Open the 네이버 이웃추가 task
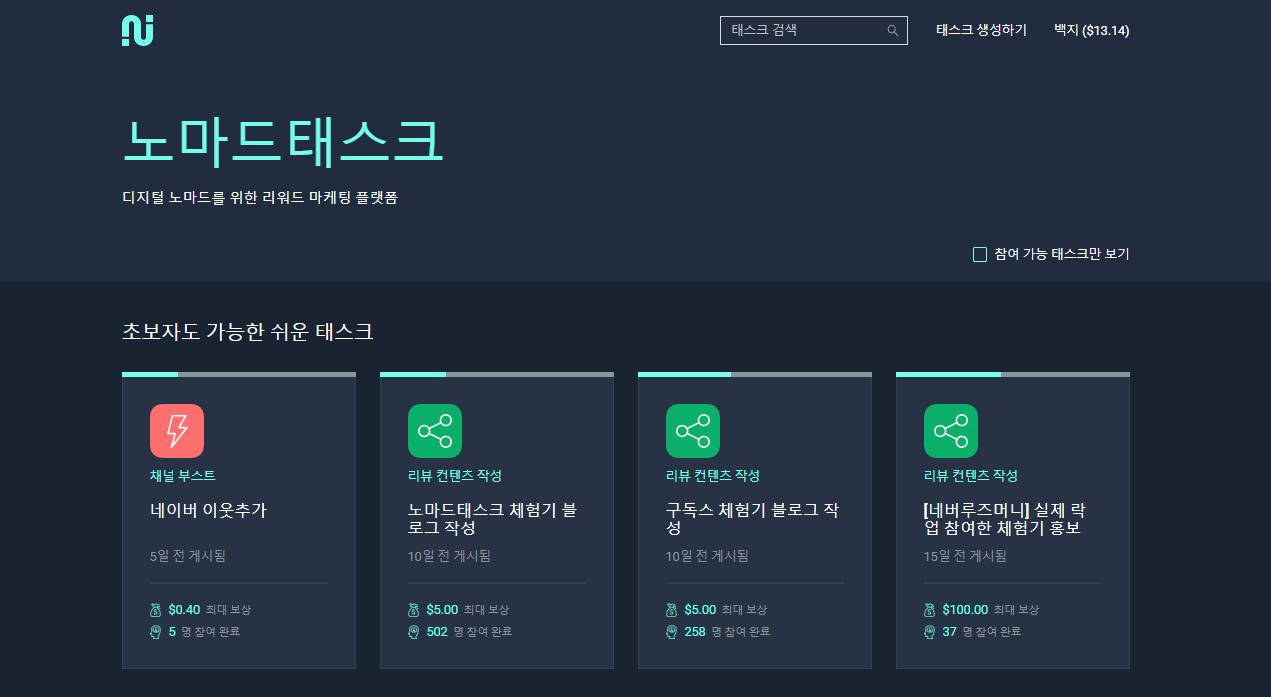Viewport: 1271px width, 697px height. click(x=209, y=510)
